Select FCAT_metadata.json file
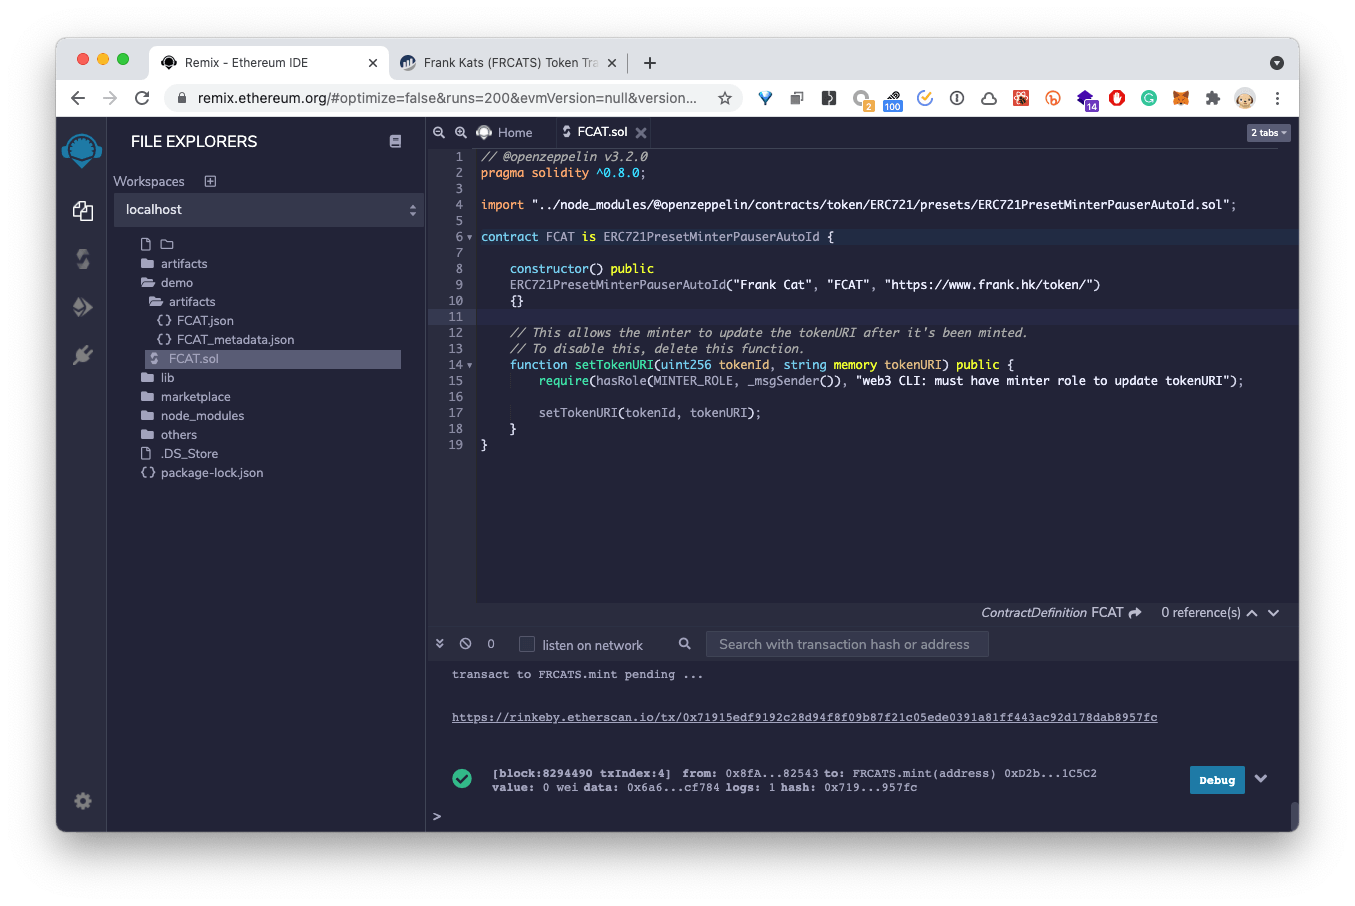Viewport: 1355px width, 906px height. (x=235, y=340)
